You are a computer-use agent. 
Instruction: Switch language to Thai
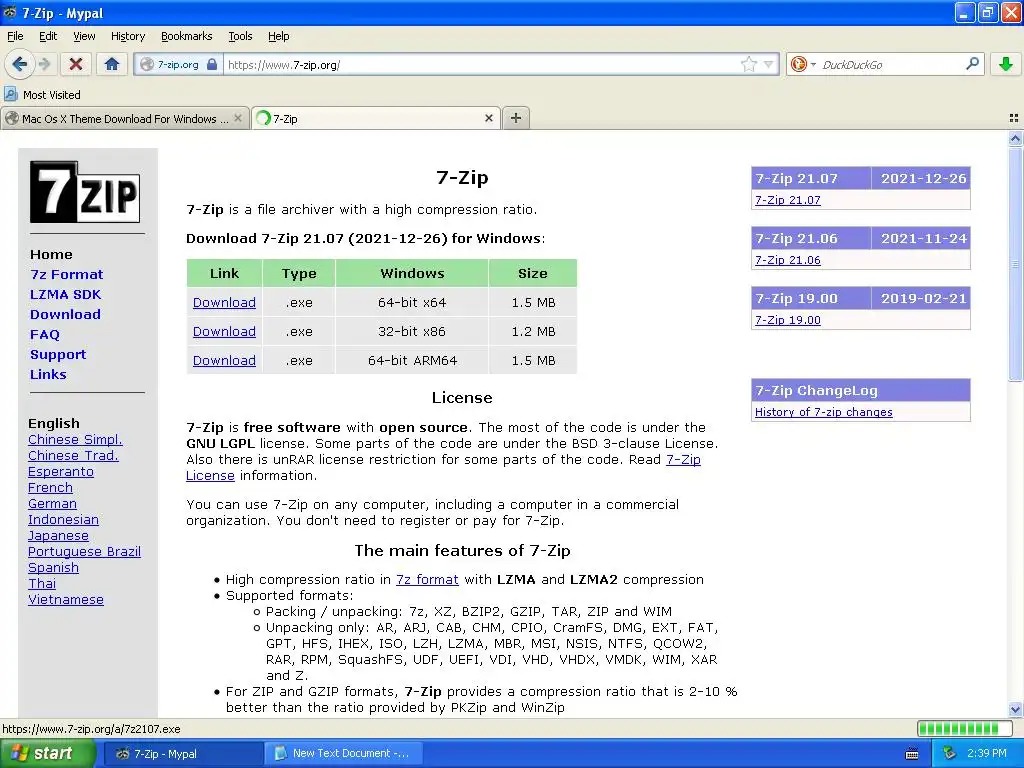click(x=42, y=583)
